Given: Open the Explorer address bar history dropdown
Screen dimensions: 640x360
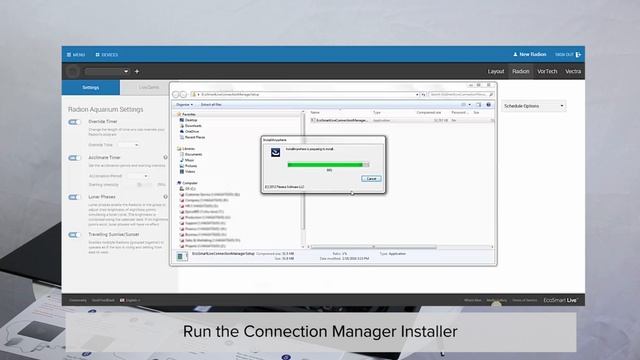Looking at the screenshot, I should pos(417,94).
